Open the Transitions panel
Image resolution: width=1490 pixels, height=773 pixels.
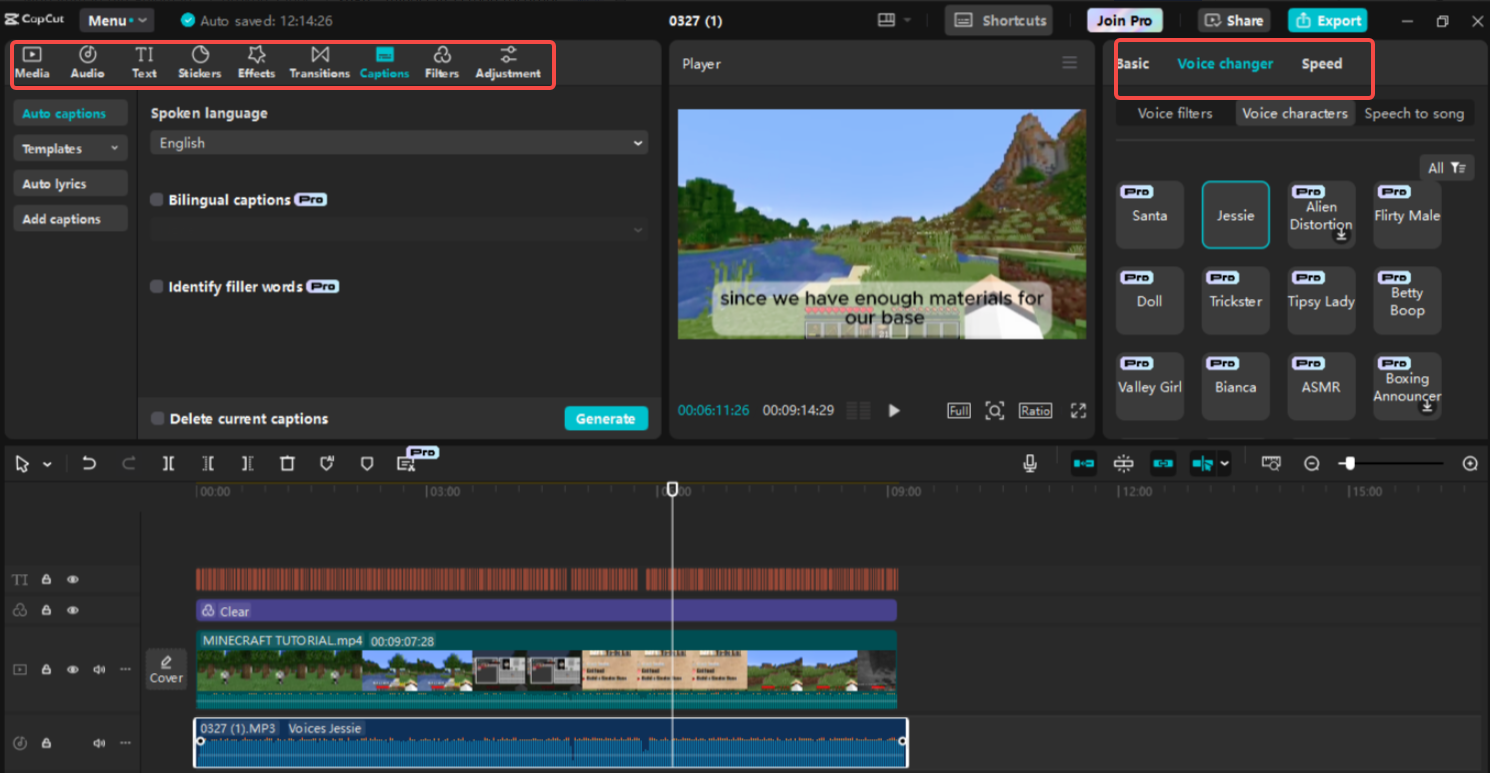pos(319,62)
